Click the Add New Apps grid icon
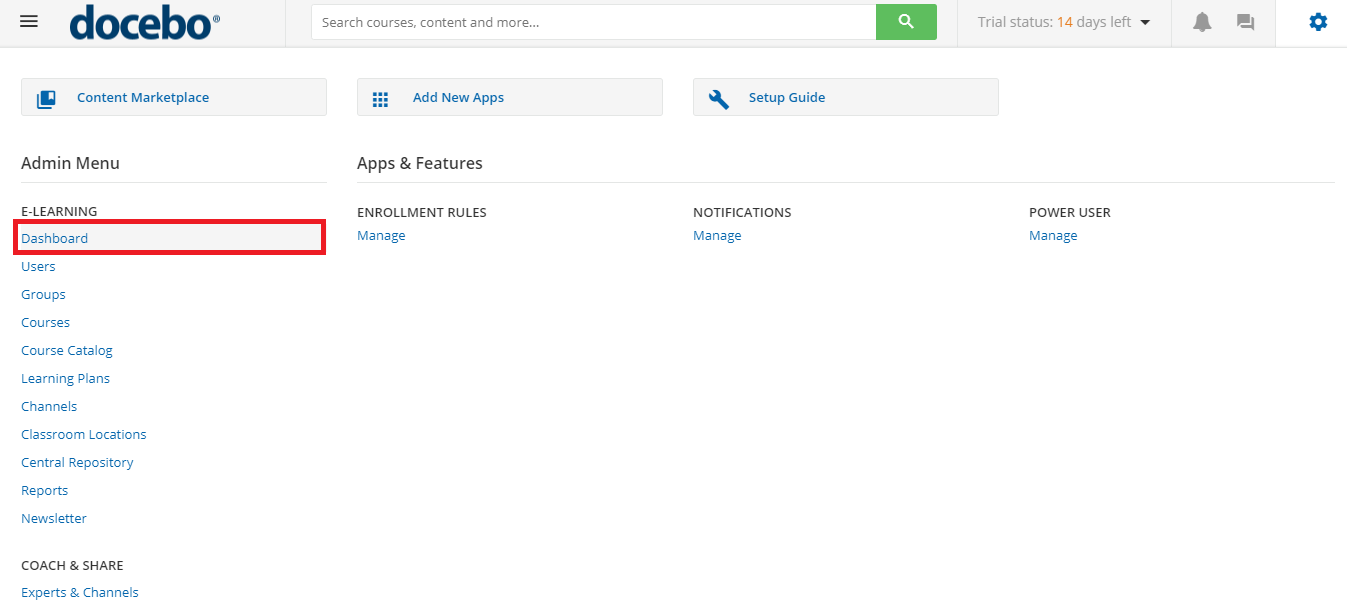Screen dimensions: 1347x601 pos(380,99)
